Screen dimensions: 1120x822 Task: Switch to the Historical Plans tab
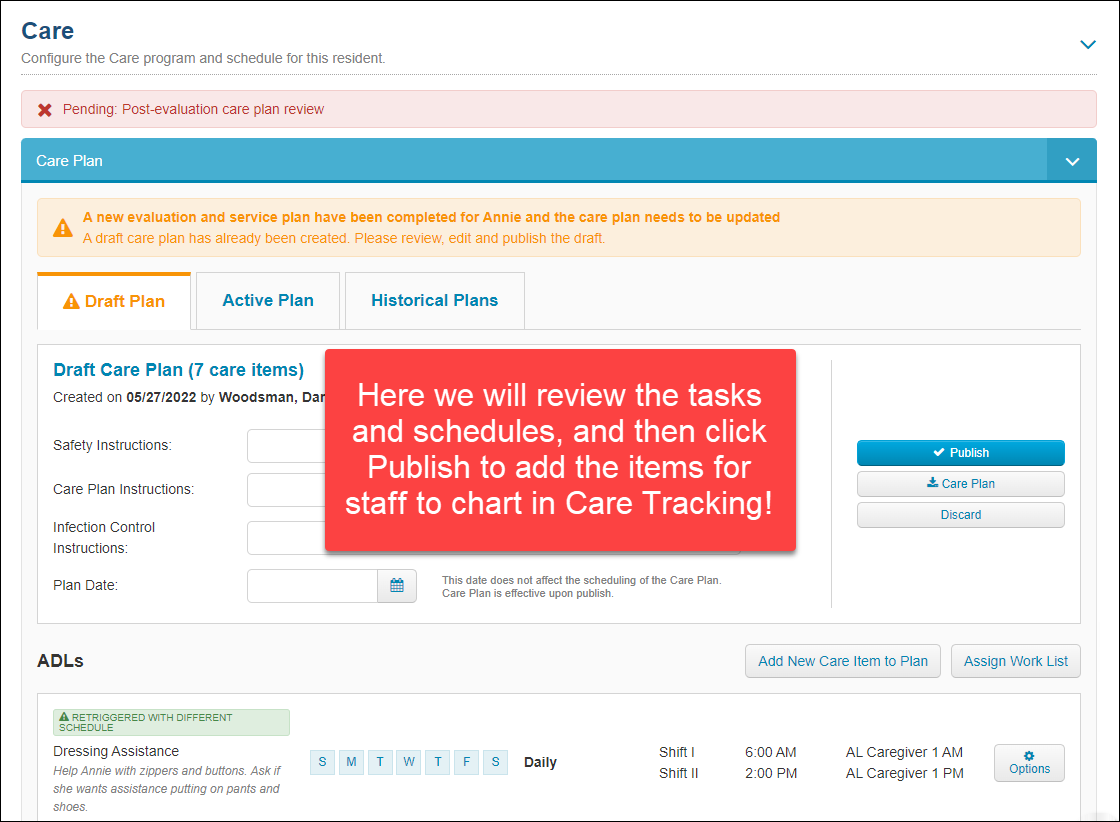pyautogui.click(x=434, y=301)
